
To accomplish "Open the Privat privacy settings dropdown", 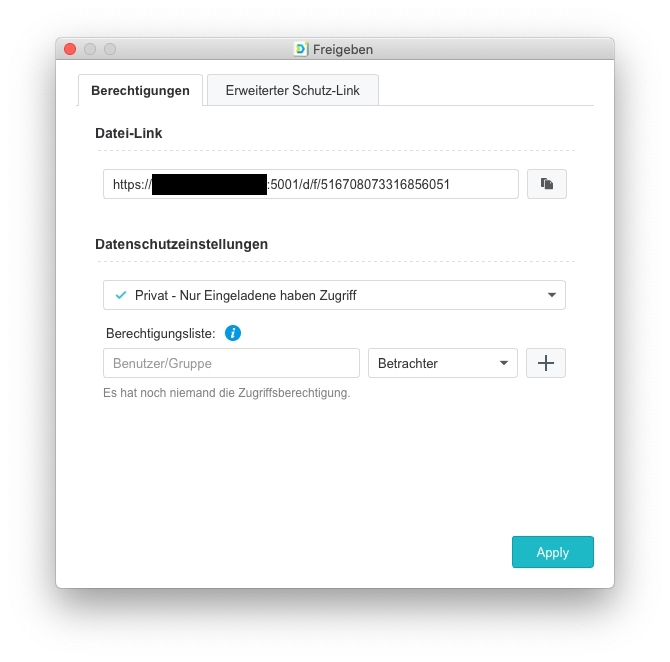I will 334,295.
